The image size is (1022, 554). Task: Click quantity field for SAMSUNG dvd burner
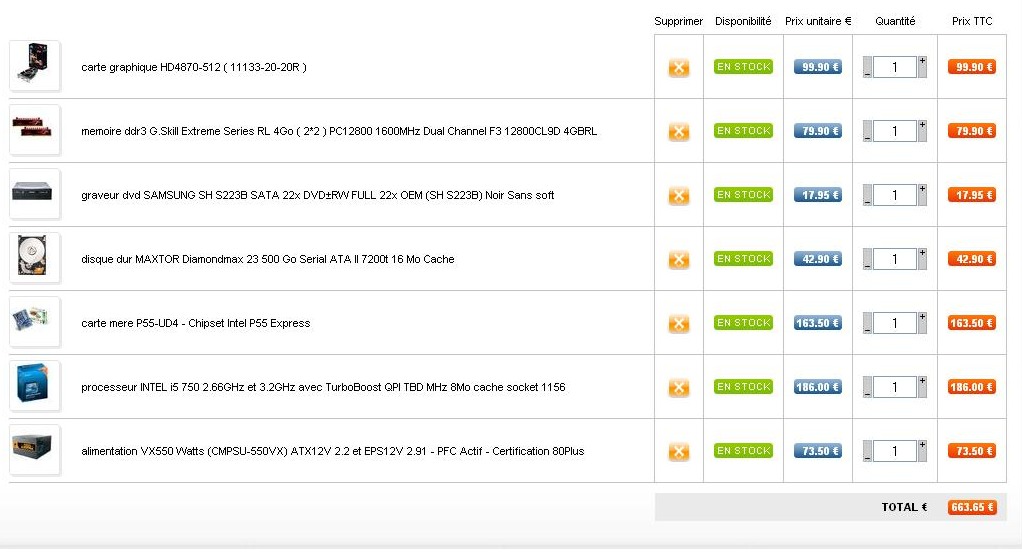pos(895,195)
